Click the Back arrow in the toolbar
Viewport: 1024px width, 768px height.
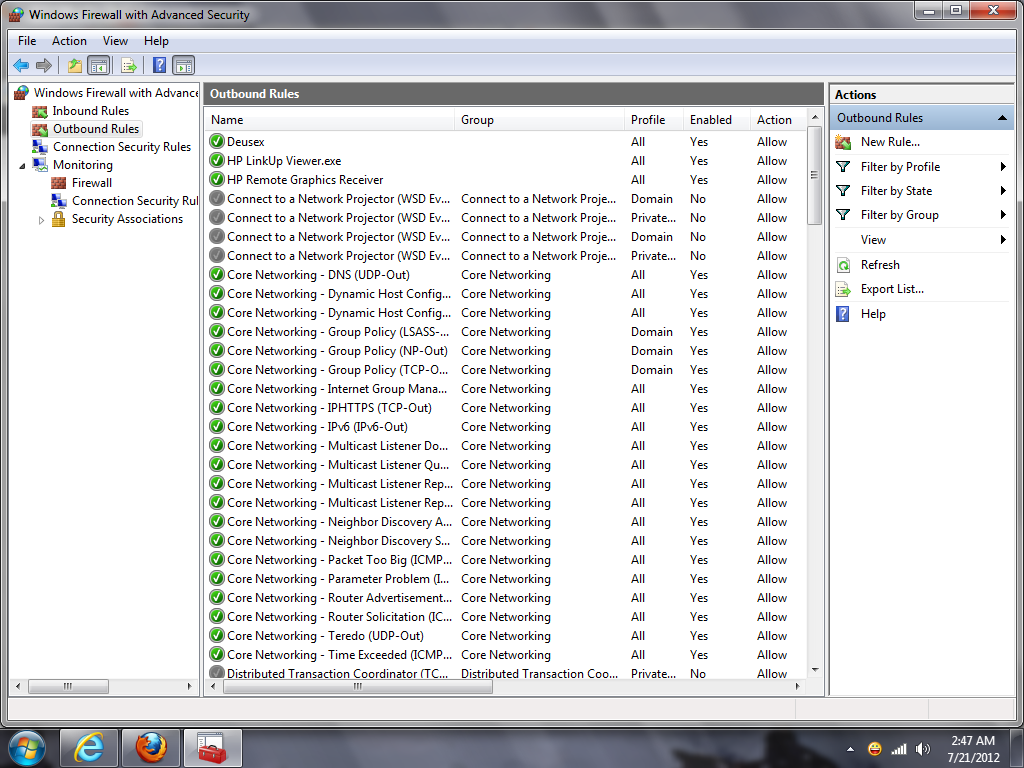(21, 66)
